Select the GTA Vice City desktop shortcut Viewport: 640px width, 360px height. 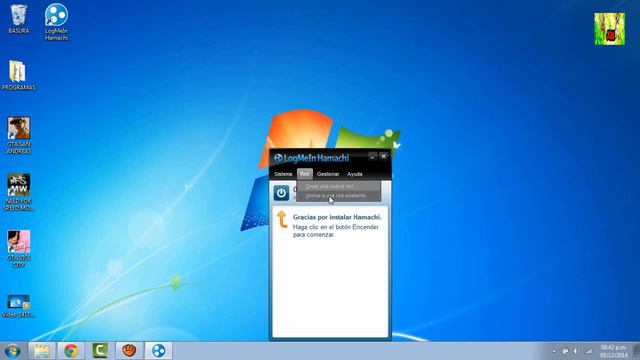coord(18,249)
